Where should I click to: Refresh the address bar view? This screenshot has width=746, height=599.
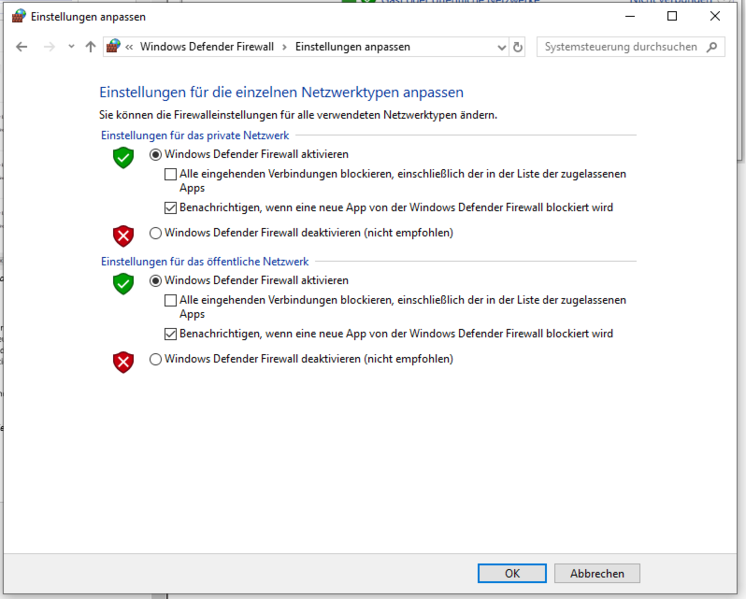(518, 47)
